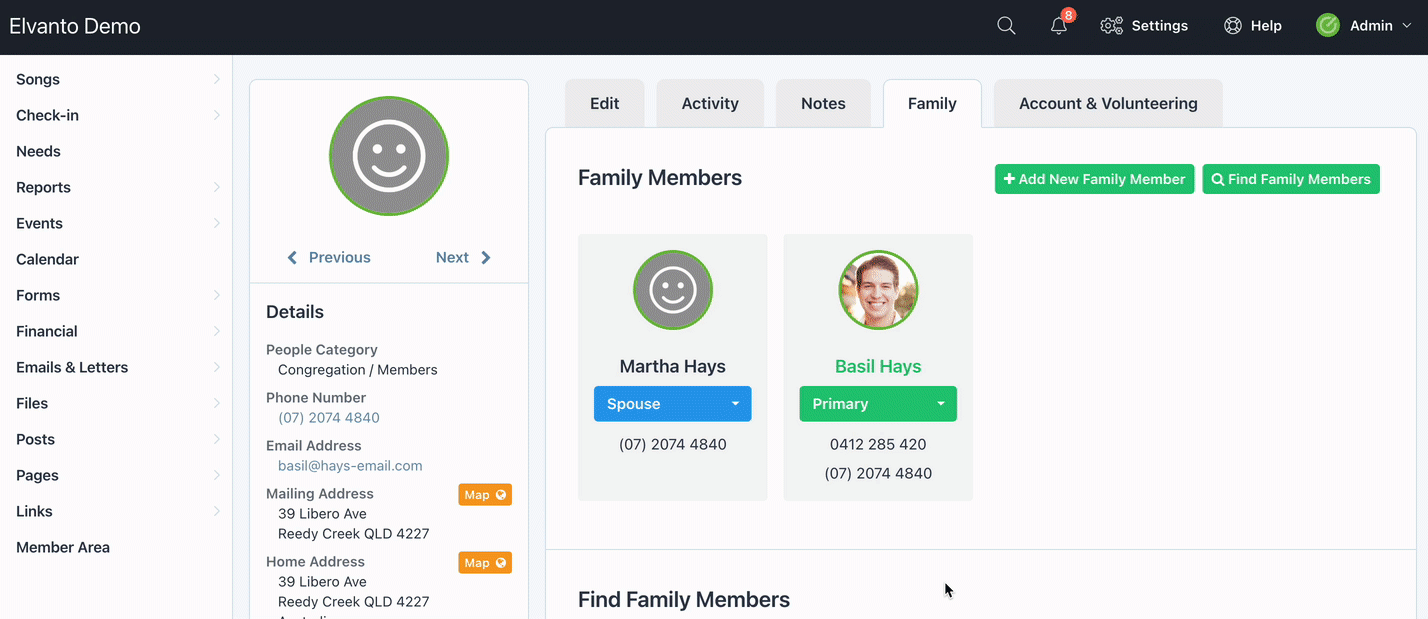The image size is (1428, 619).
Task: Switch to Account & Volunteering tab
Action: (1108, 104)
